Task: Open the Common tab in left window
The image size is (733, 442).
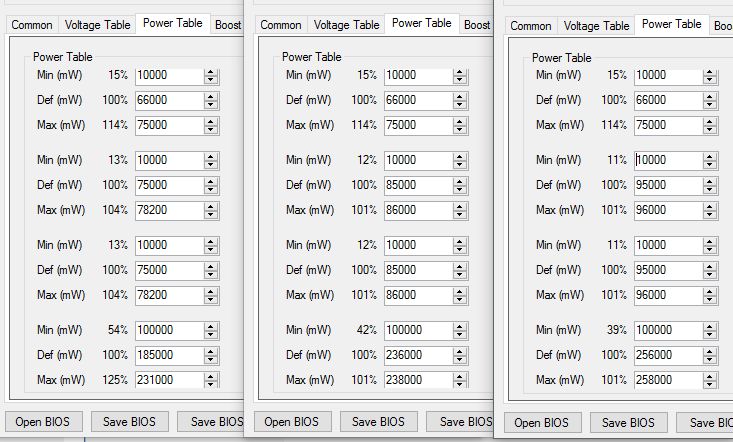Action: [32, 25]
